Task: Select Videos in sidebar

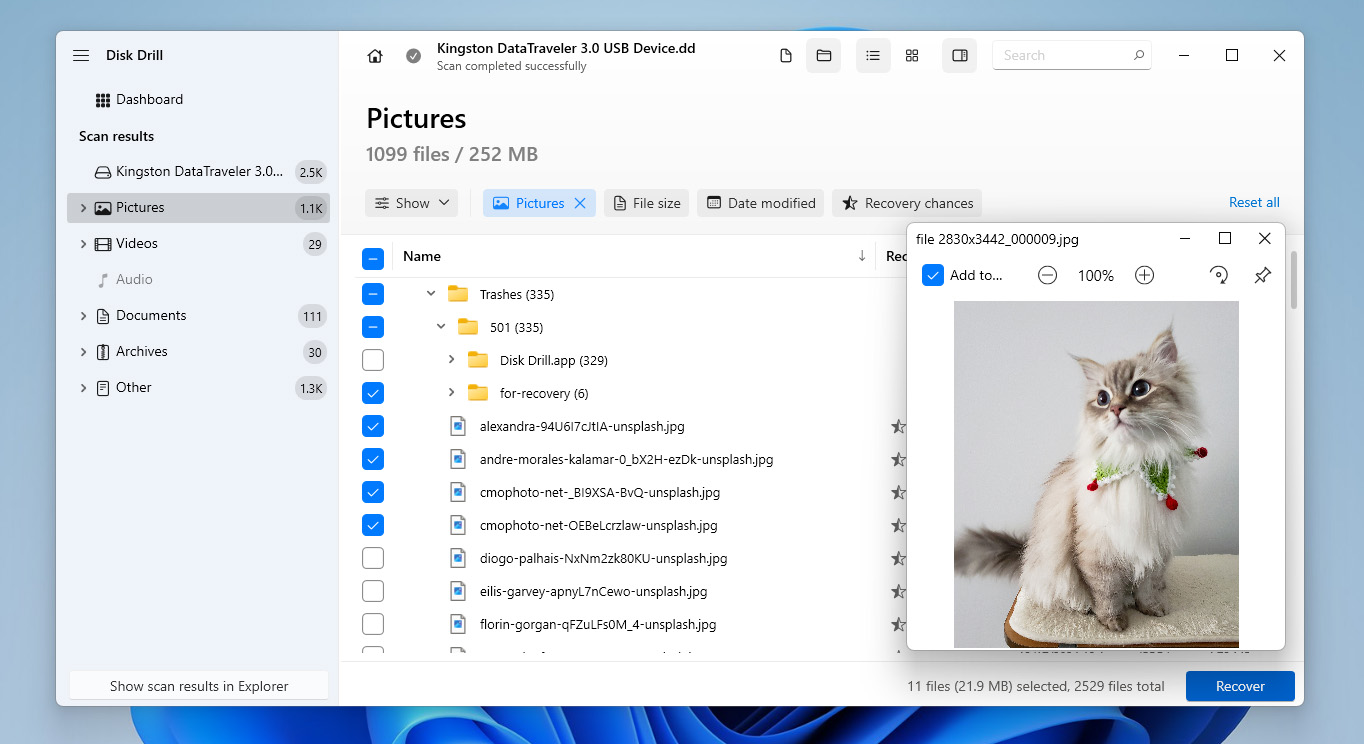Action: click(198, 244)
